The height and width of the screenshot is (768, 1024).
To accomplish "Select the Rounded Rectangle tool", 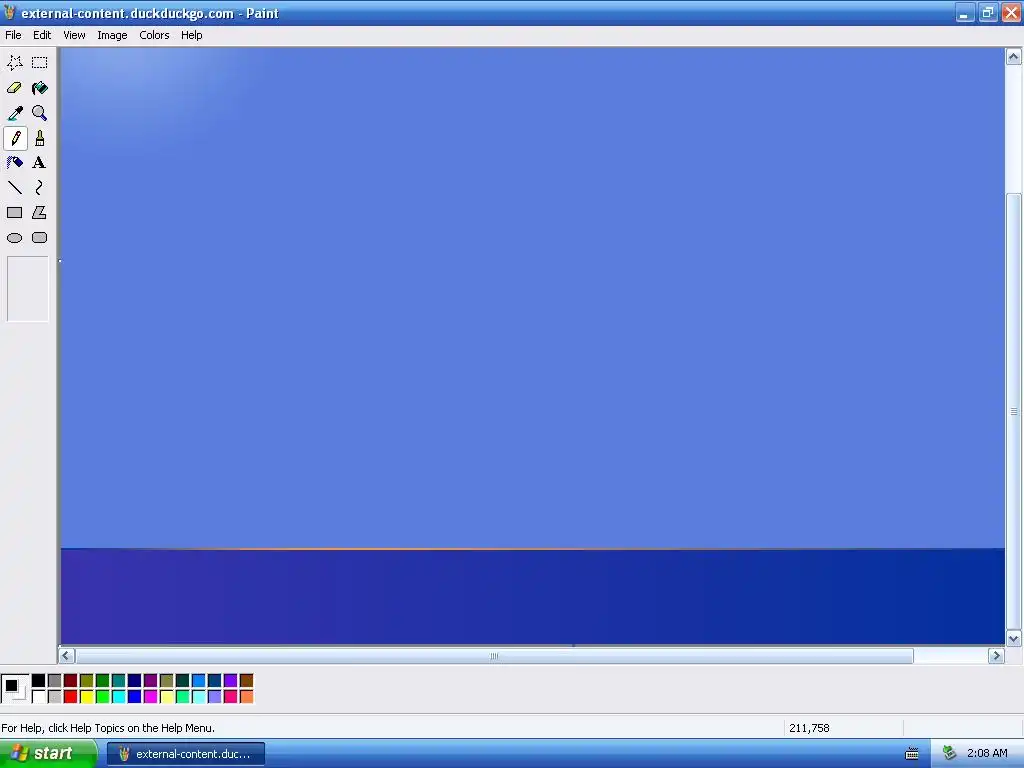I will [40, 238].
